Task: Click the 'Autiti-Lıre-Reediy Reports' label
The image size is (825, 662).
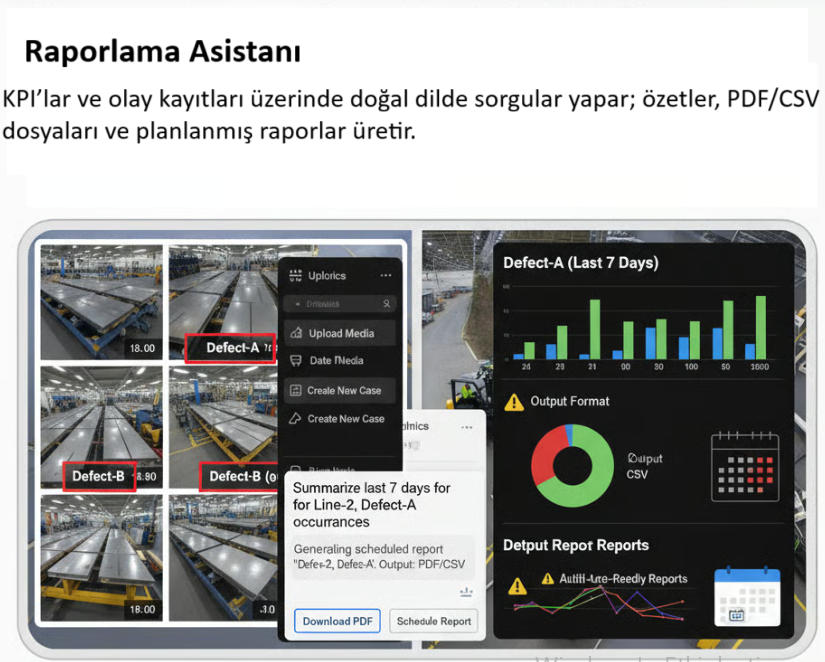Action: (623, 579)
